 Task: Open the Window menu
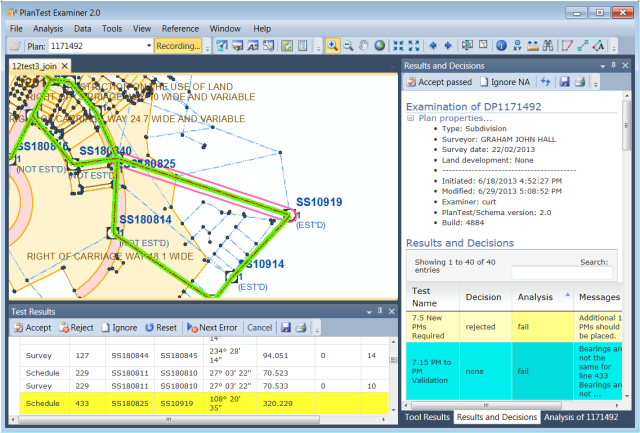coord(225,29)
